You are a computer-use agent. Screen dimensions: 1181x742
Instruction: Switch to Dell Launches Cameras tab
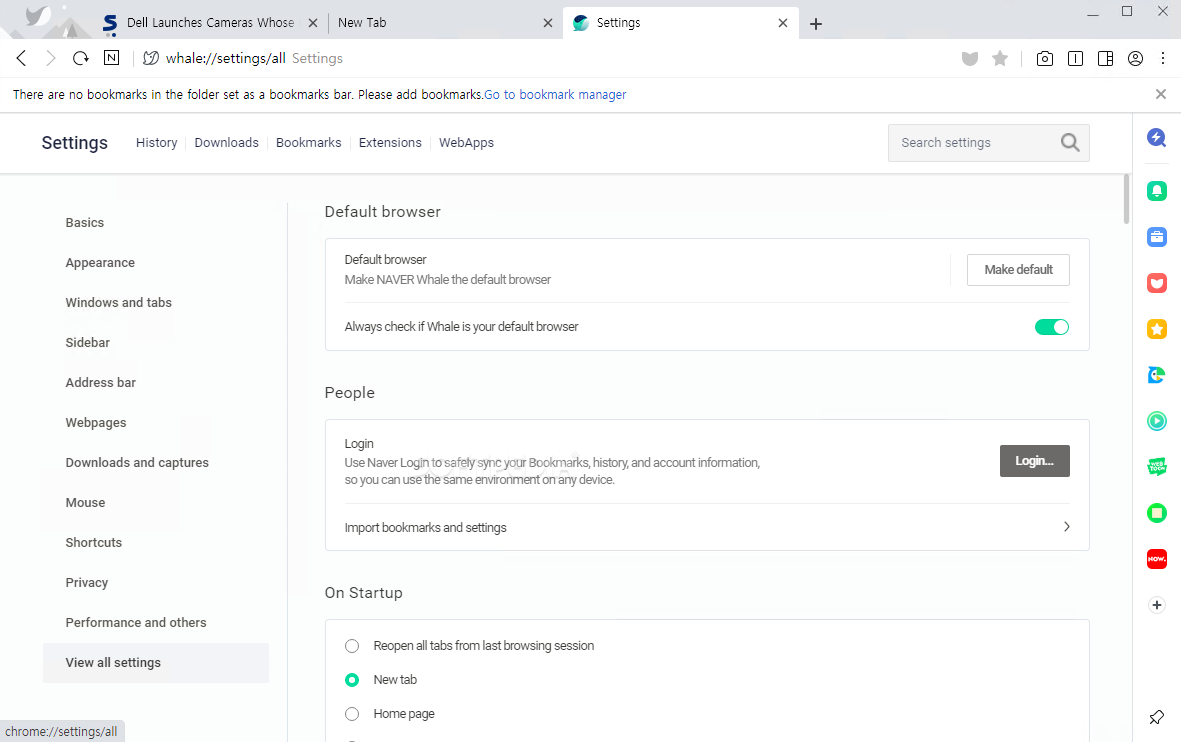210,23
